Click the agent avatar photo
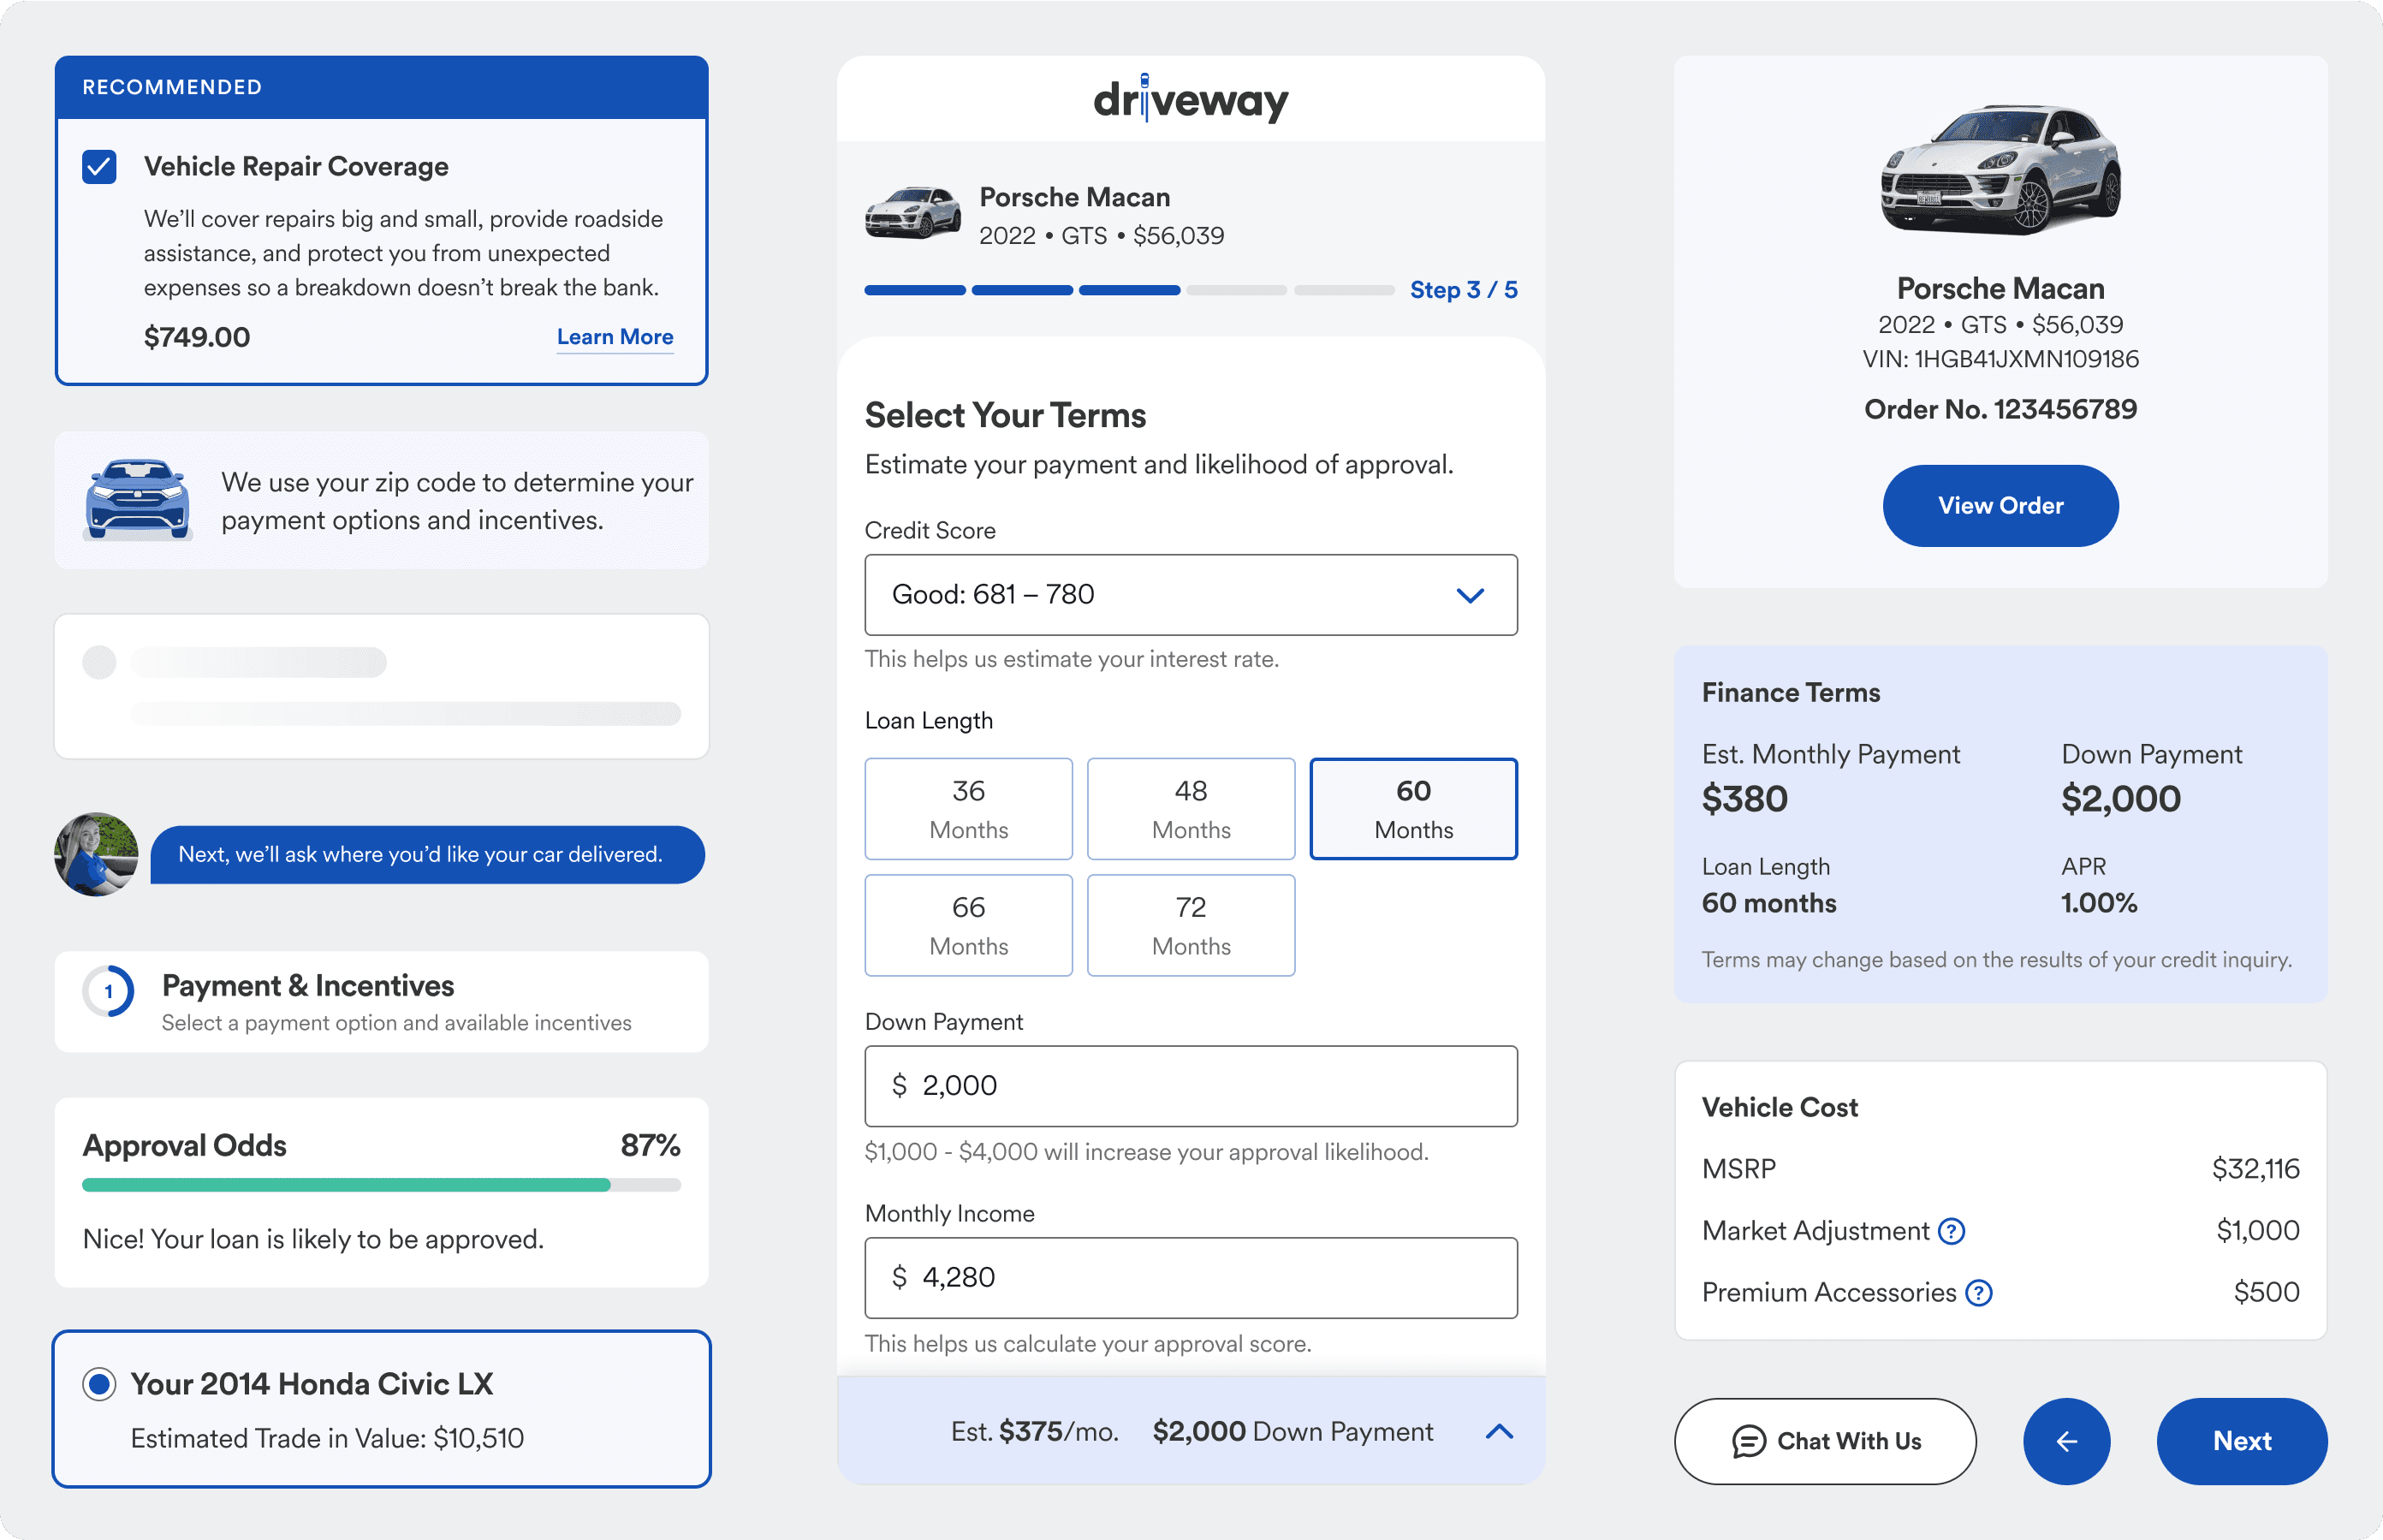The width and height of the screenshot is (2383, 1540). click(96, 854)
